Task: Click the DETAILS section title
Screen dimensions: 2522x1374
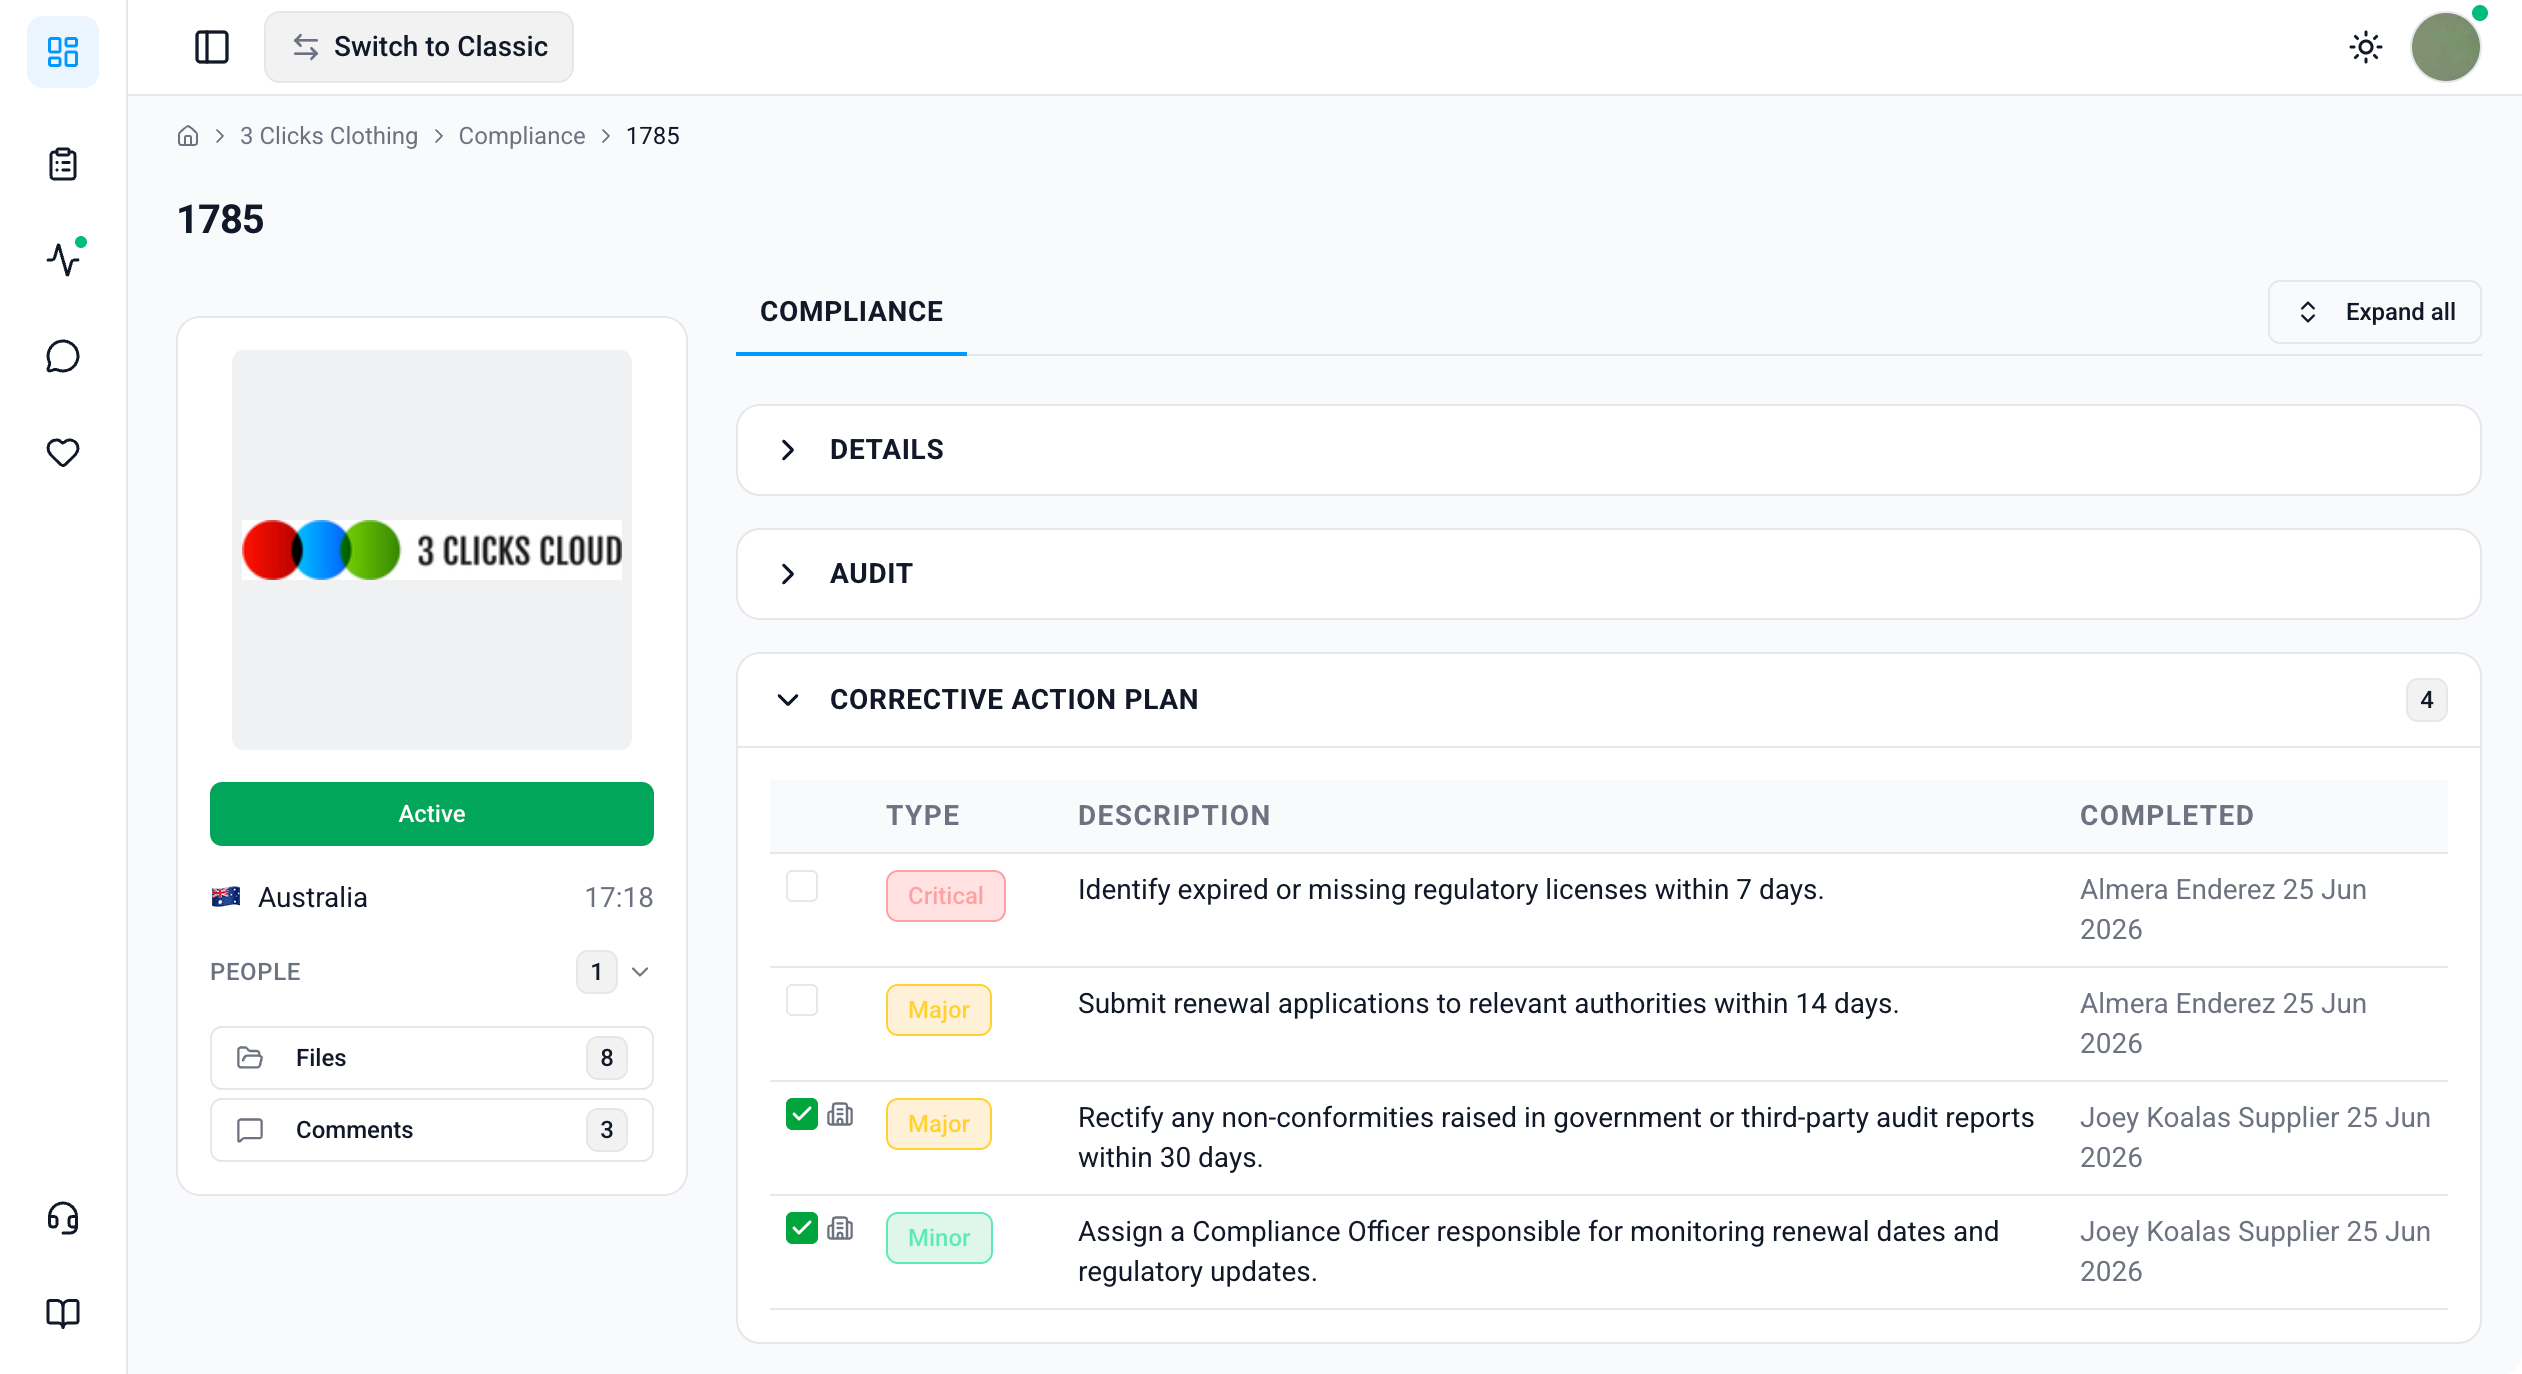Action: click(x=887, y=450)
